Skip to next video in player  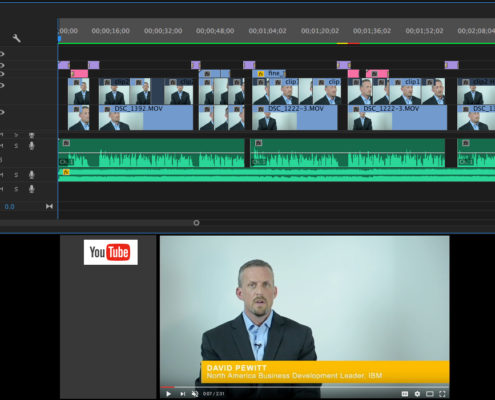tap(182, 394)
